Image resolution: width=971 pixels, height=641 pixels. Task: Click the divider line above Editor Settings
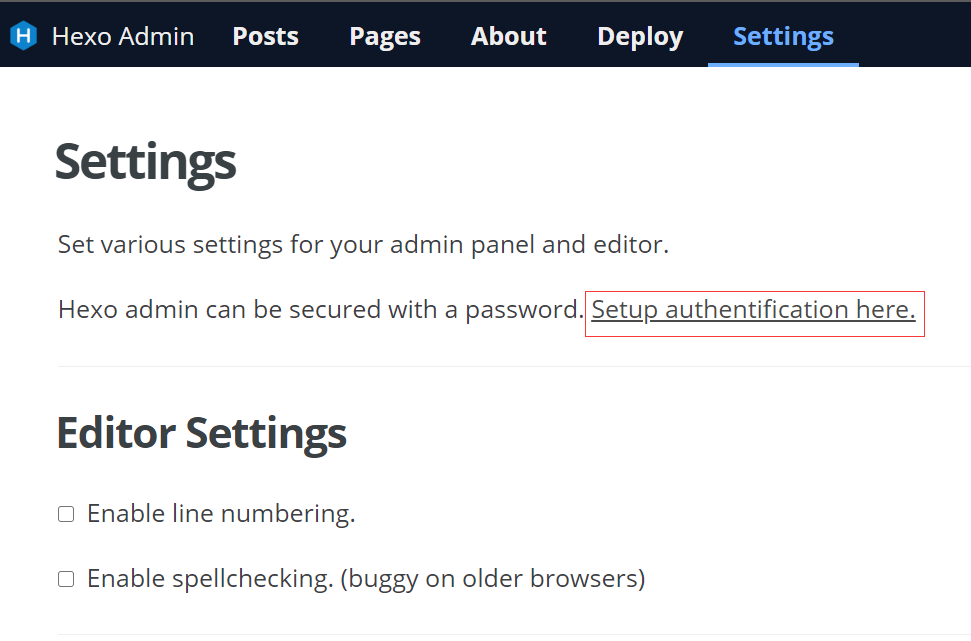point(500,367)
